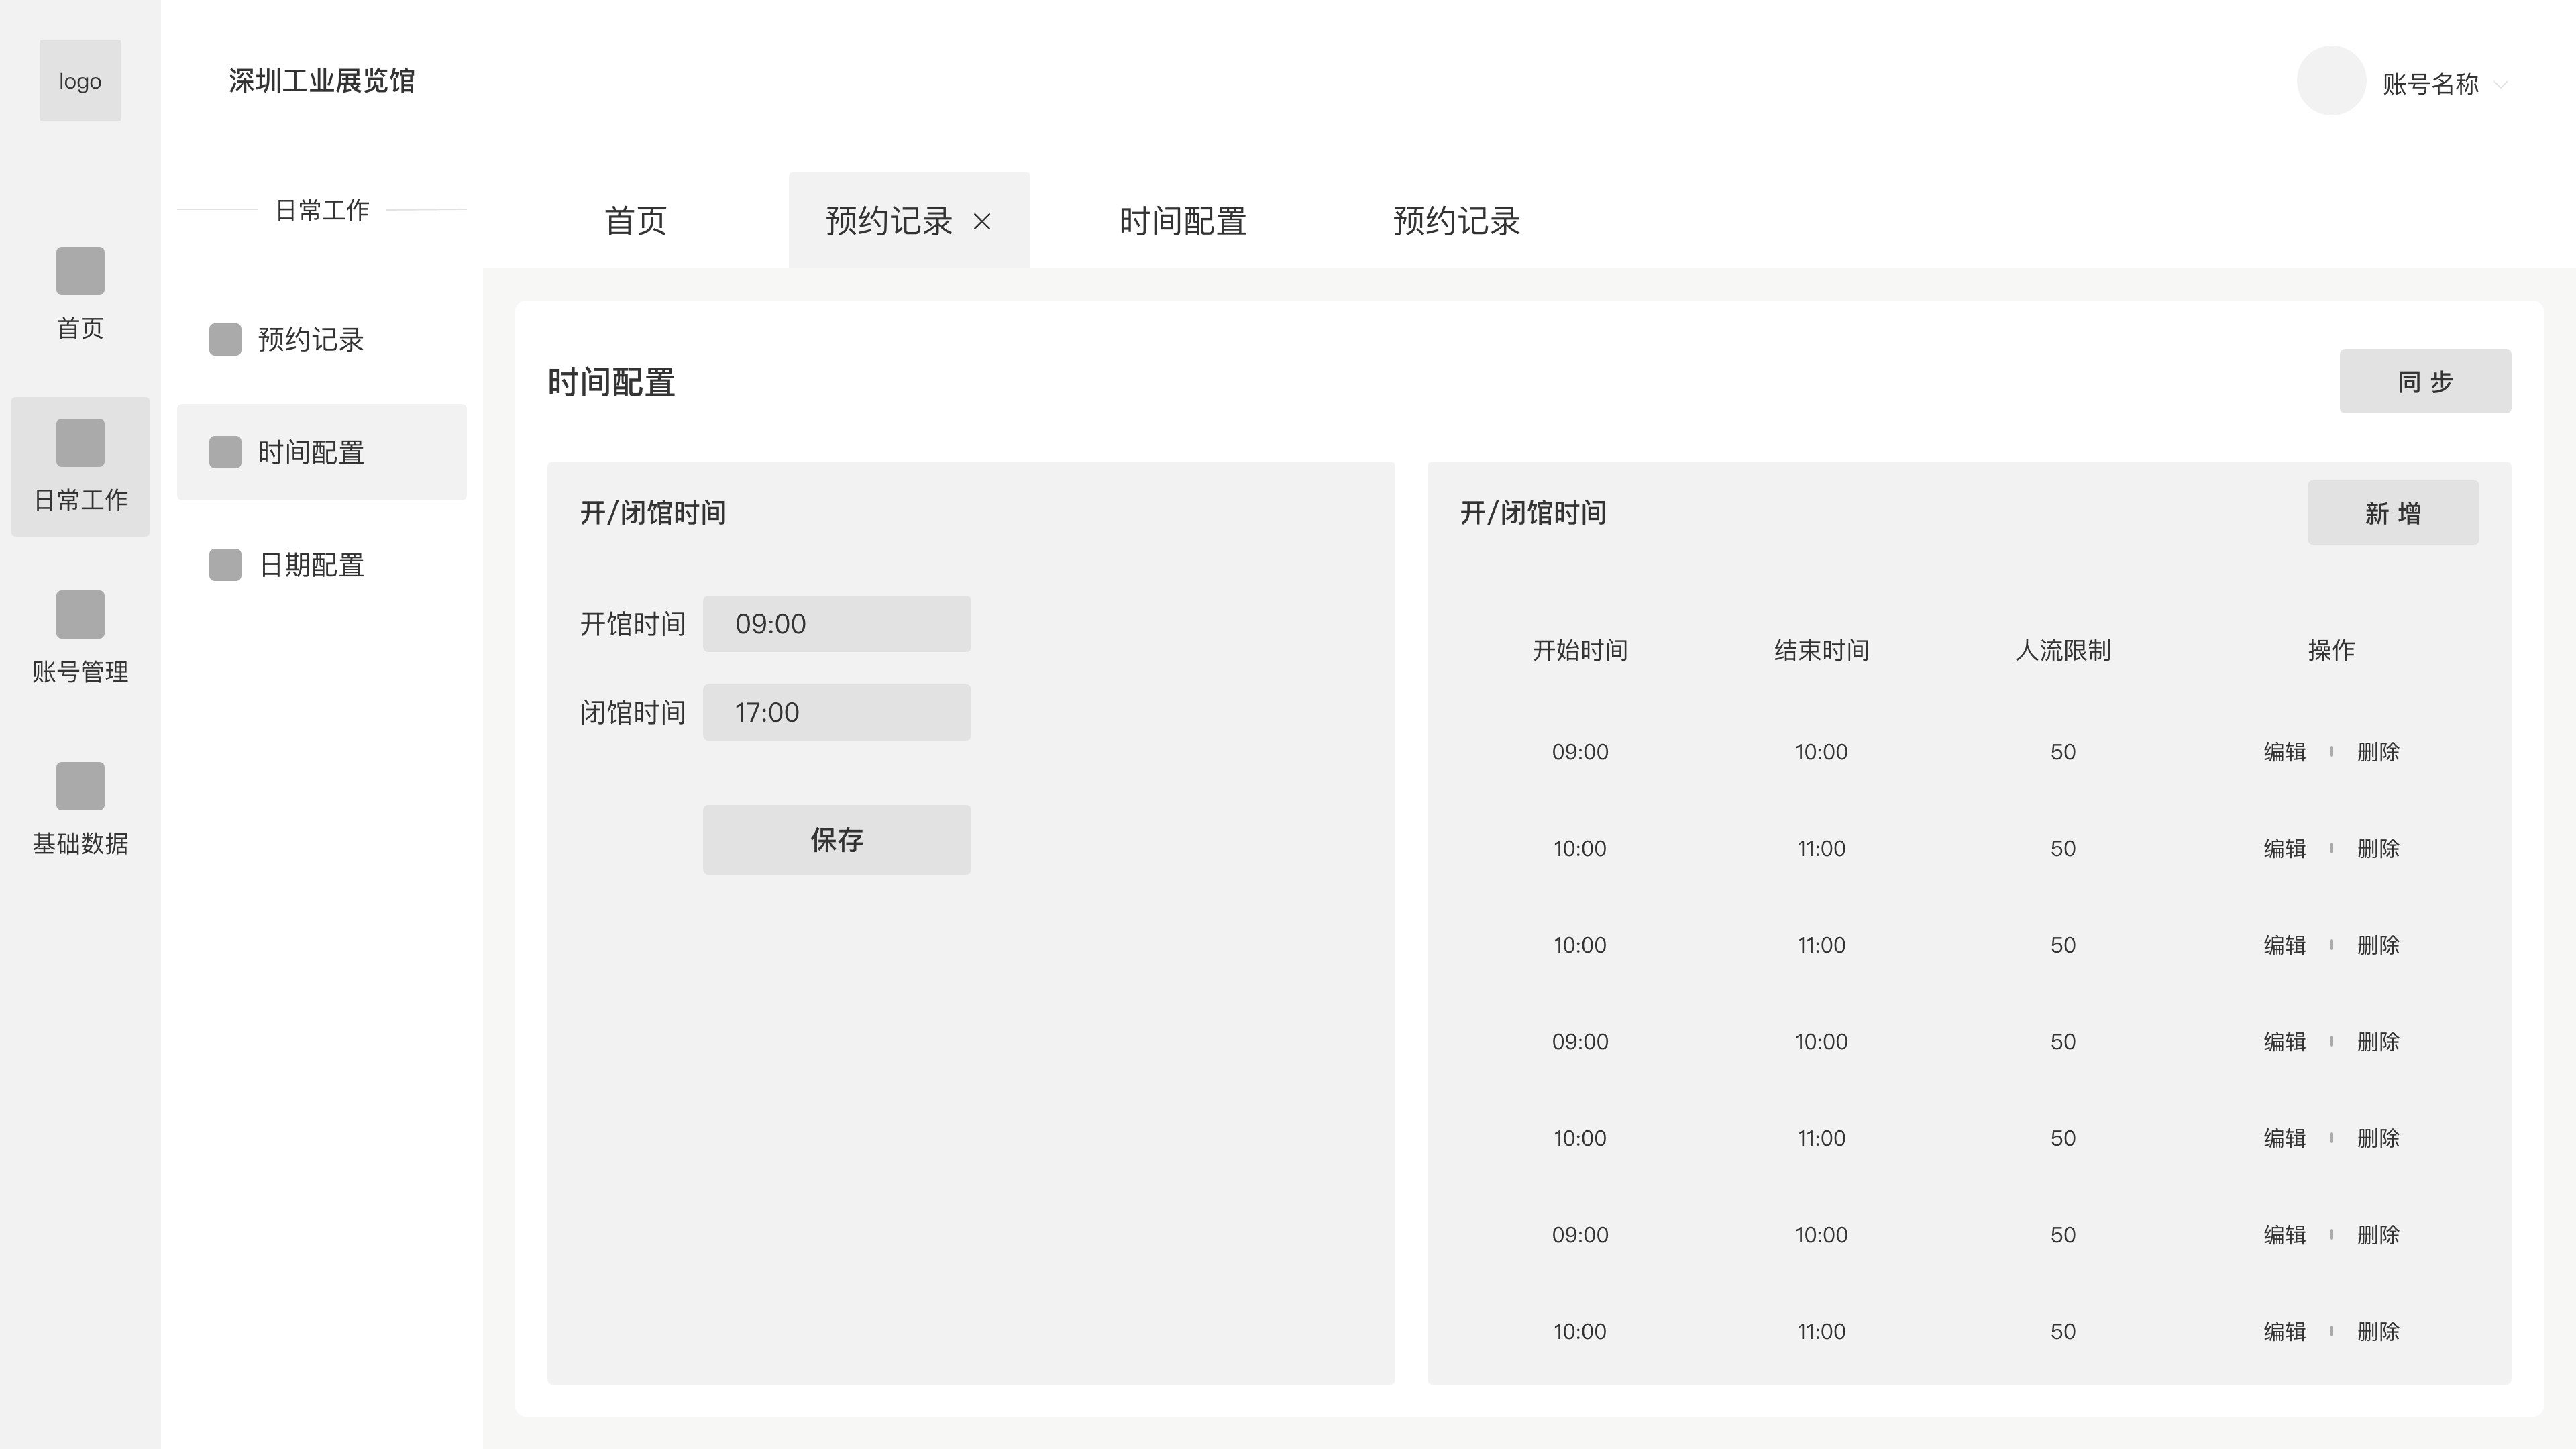Click the icon beside 预约记录 in the submenu
The height and width of the screenshot is (1449, 2576).
(x=225, y=339)
